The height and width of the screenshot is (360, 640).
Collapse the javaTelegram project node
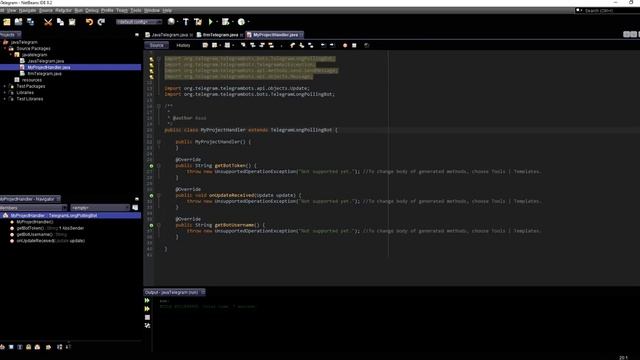1,42
